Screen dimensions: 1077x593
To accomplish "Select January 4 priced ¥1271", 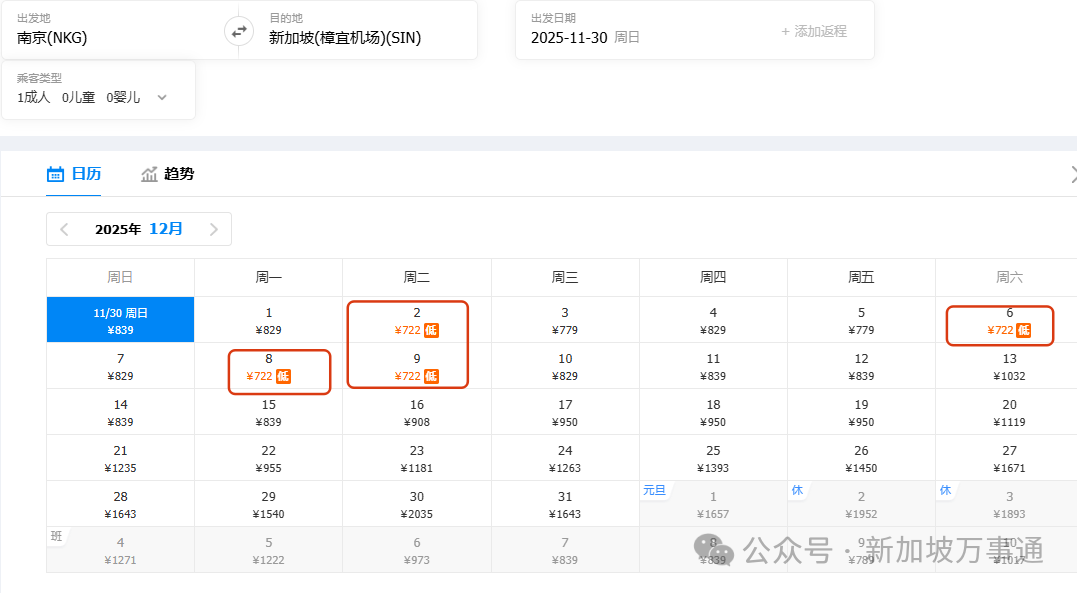I will [x=120, y=550].
